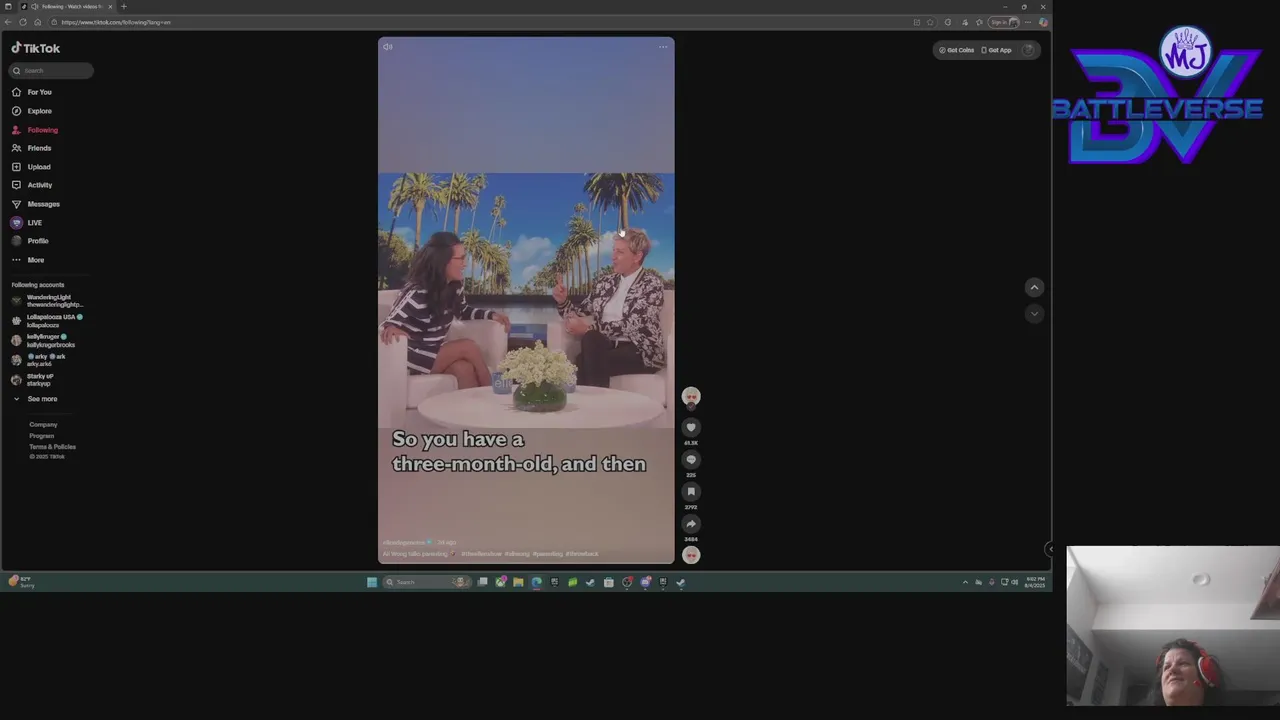This screenshot has width=1280, height=720.
Task: Open profile avatar in top right
Action: (1028, 50)
